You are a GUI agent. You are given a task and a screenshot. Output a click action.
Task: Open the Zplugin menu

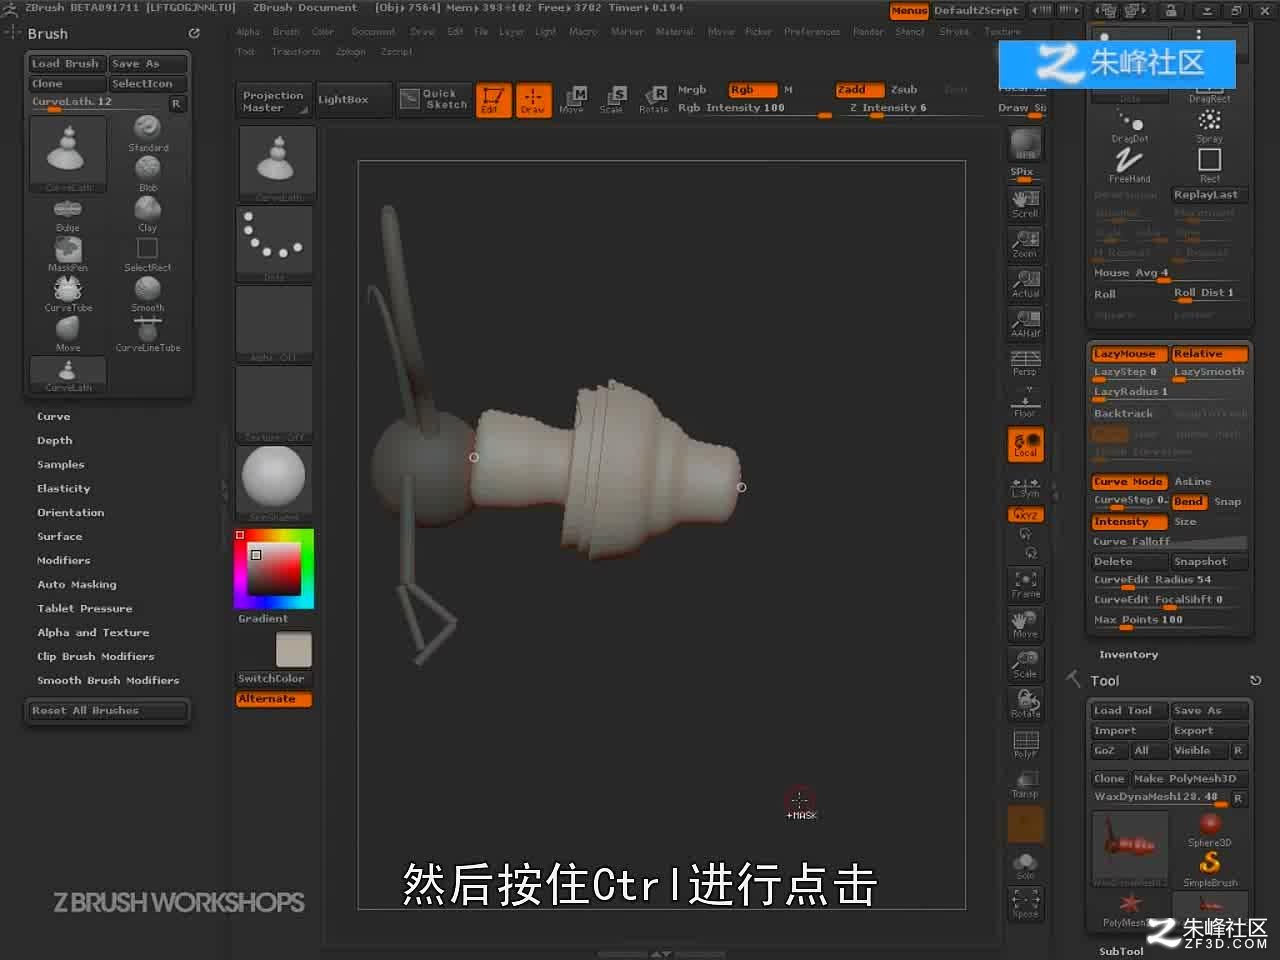click(351, 52)
